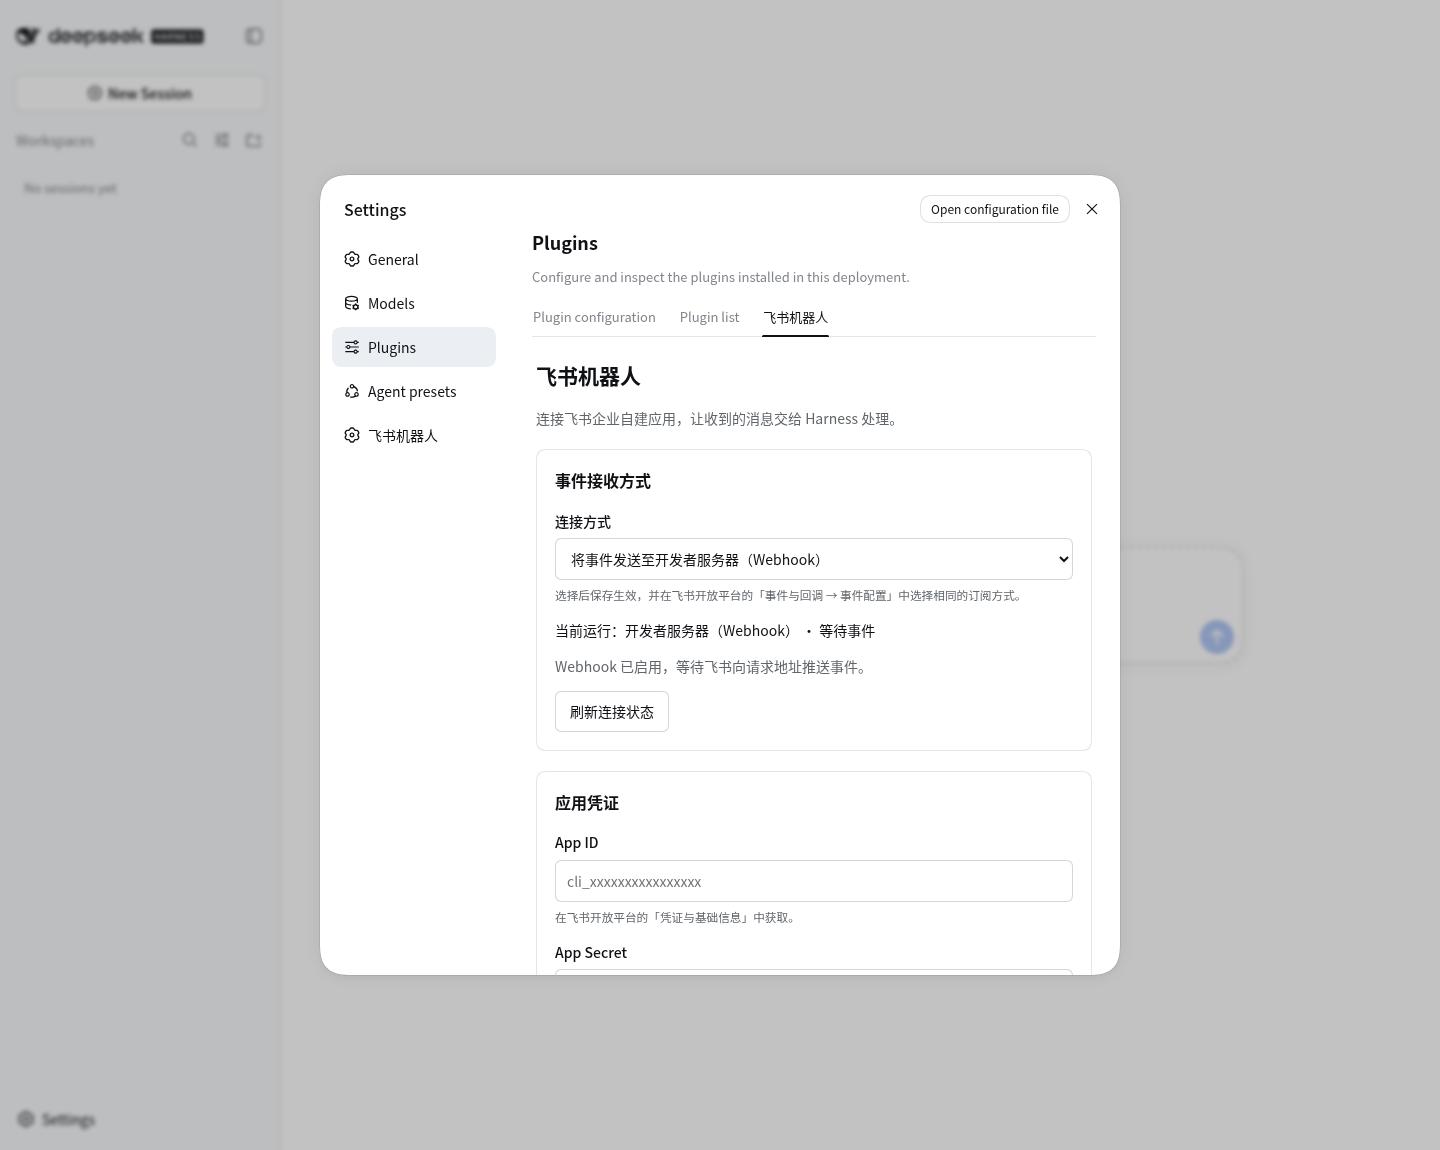Click the 事件接收方式 heading
1440x1150 pixels.
603,481
